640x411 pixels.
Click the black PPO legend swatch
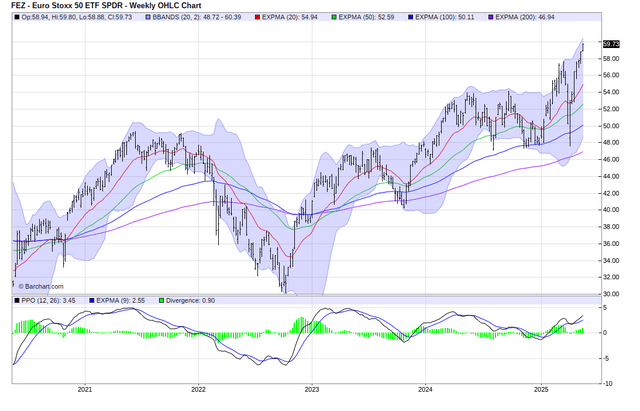tap(17, 300)
